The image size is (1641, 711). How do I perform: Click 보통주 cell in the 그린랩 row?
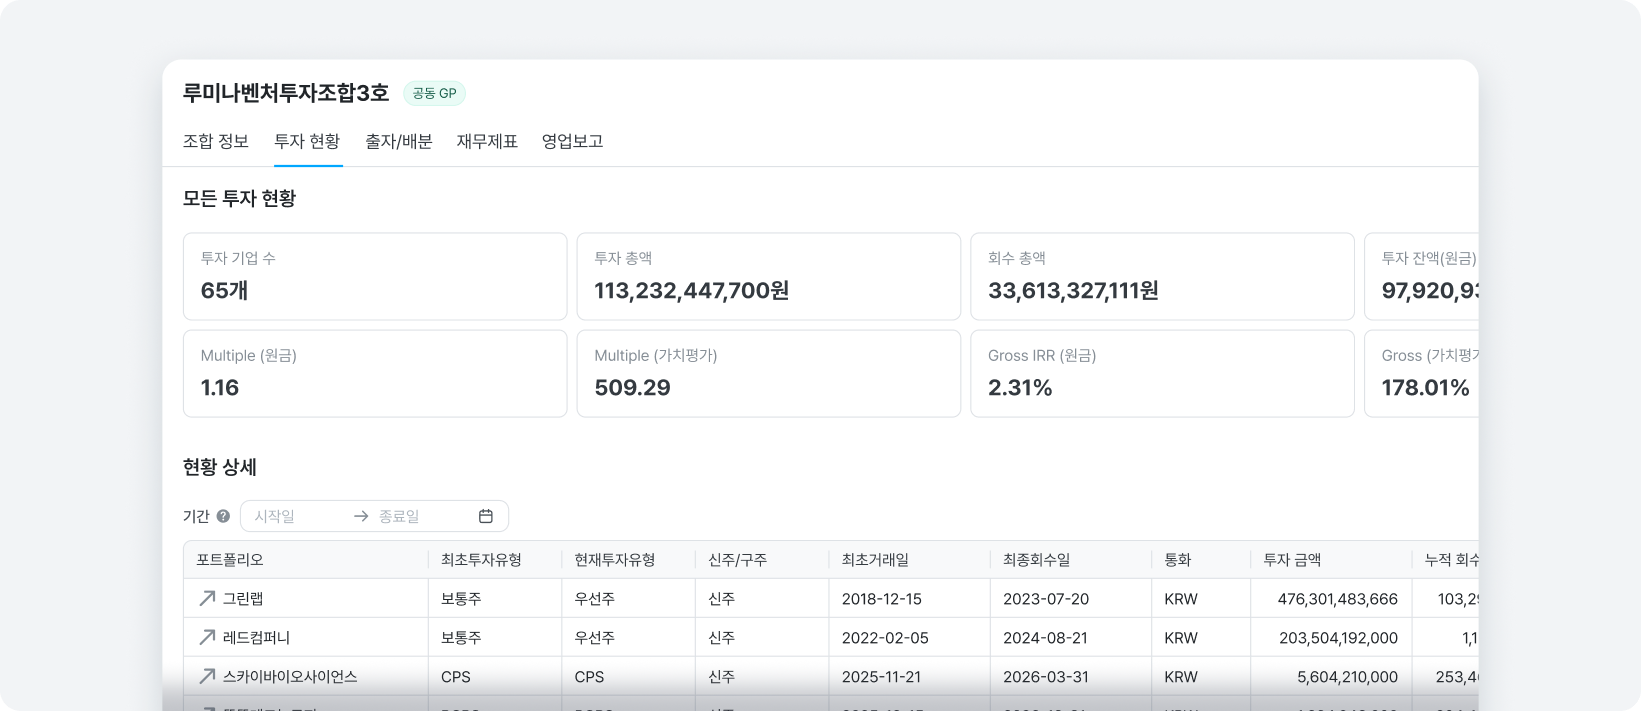pyautogui.click(x=461, y=599)
